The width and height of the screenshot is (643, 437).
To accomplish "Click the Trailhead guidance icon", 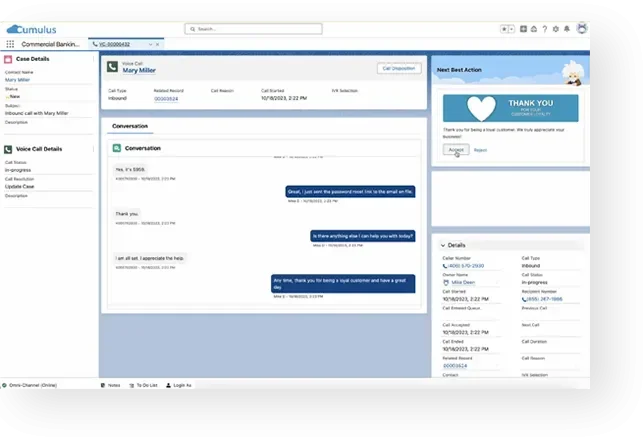I will [536, 29].
